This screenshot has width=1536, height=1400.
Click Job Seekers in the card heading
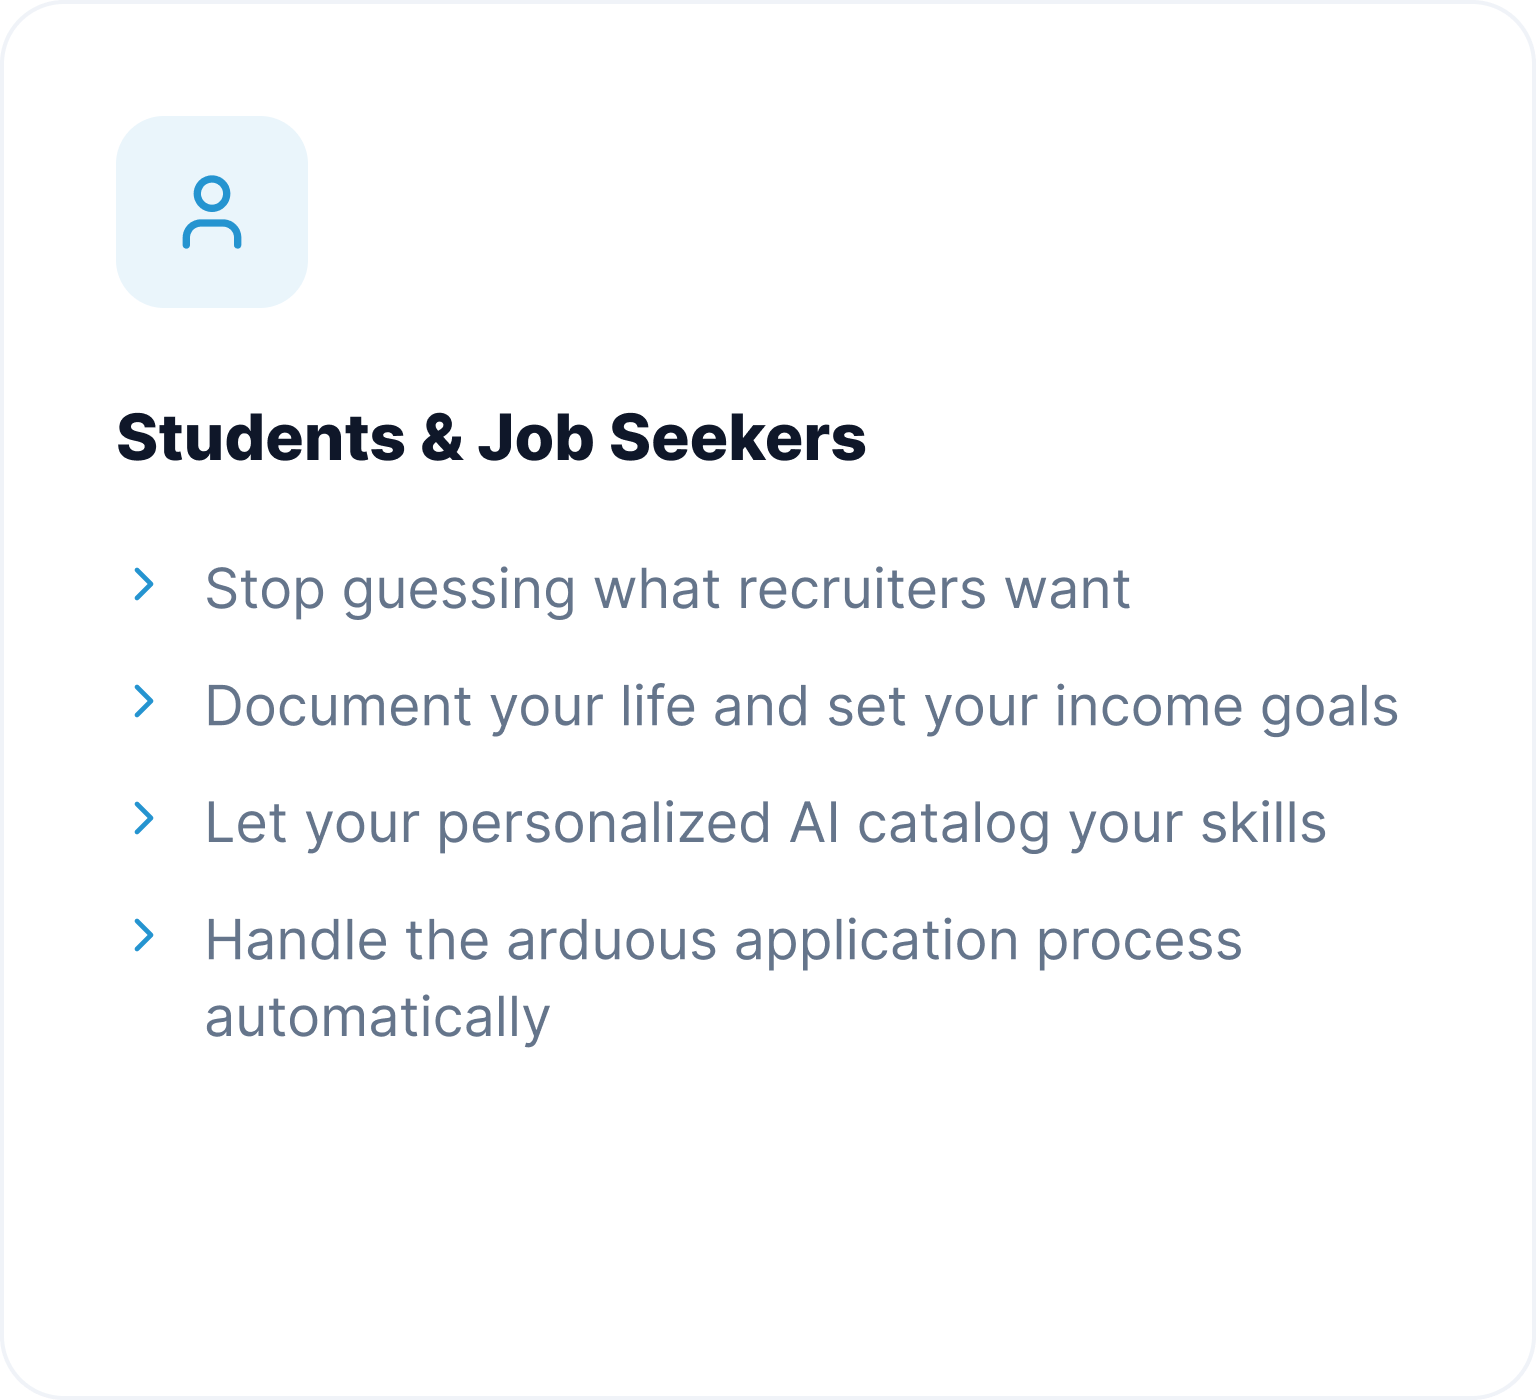(672, 438)
